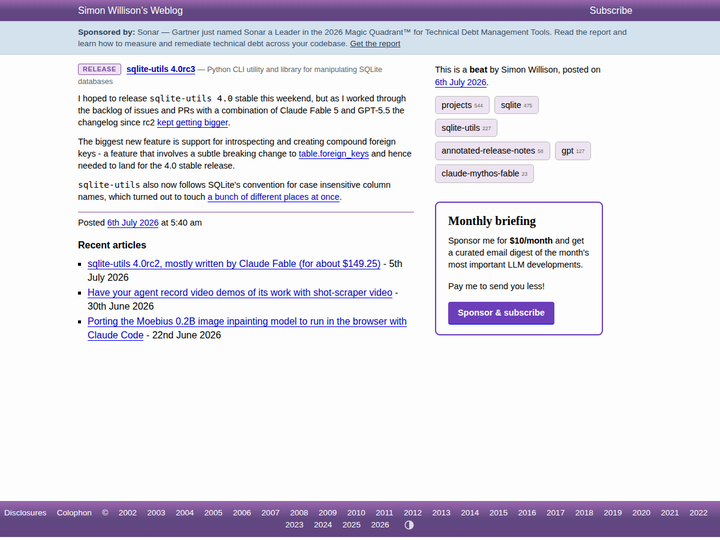Screen dimensions: 720x540
Task: Open the sqlite-utils tag
Action: 466,128
